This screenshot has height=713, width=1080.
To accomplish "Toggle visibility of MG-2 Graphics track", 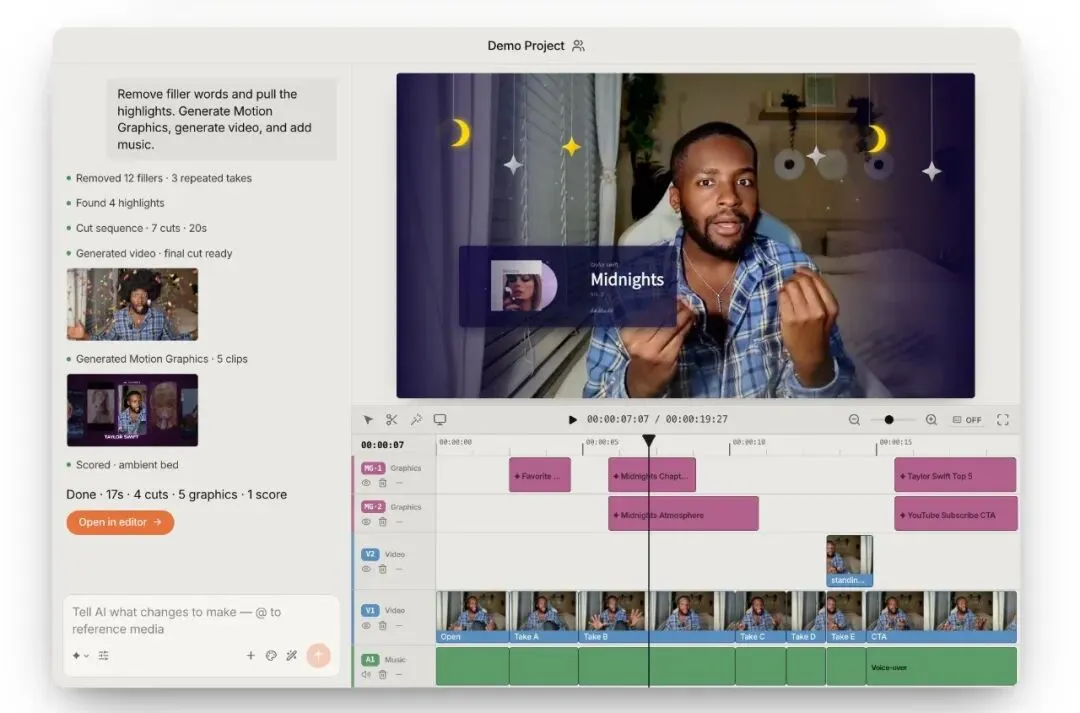I will tap(366, 521).
